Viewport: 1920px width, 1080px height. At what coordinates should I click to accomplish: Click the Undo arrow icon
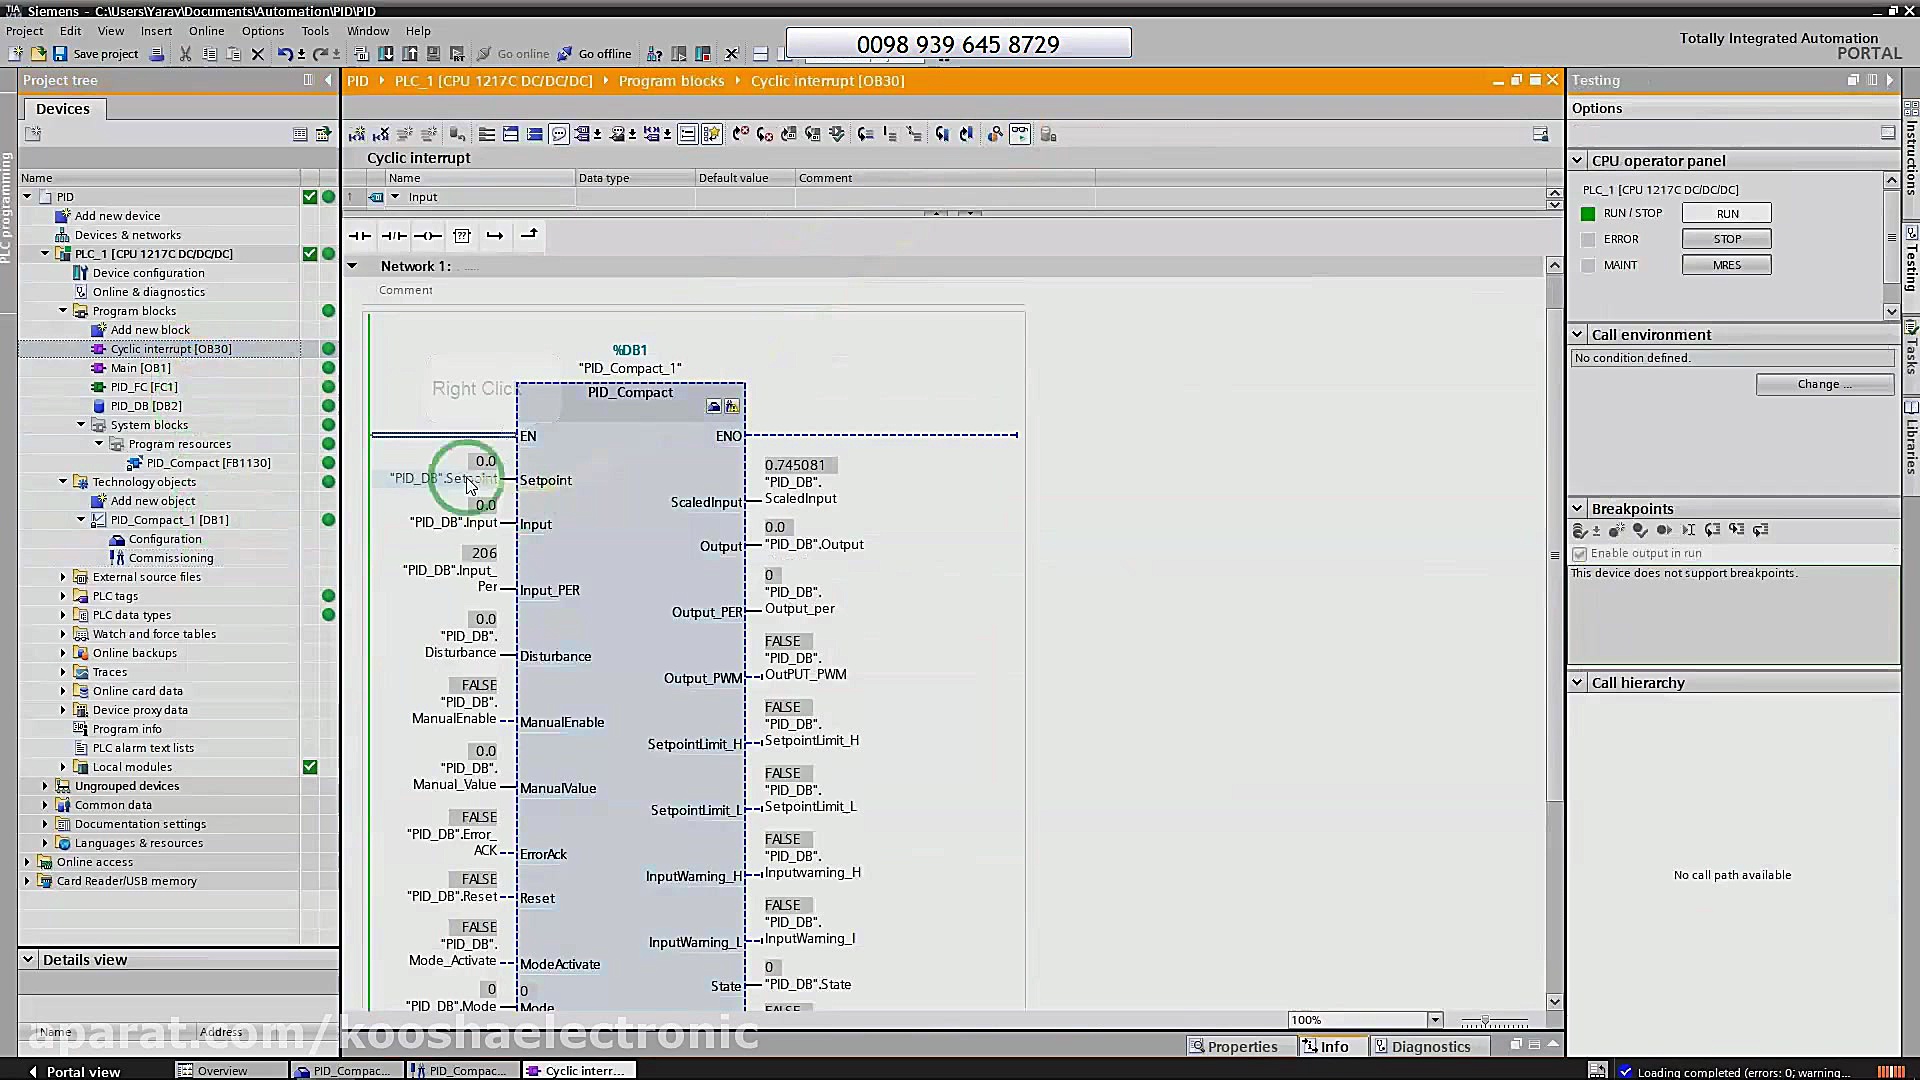(x=285, y=54)
